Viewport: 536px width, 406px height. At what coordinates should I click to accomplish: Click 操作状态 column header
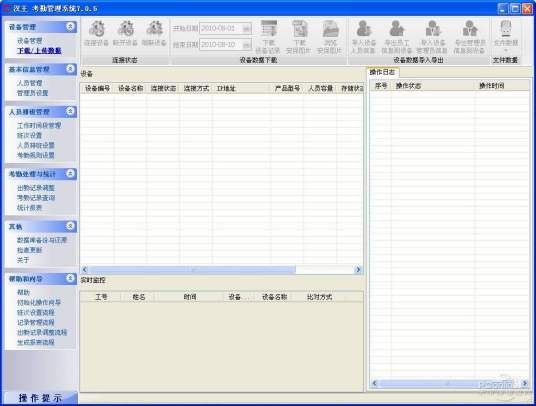pos(433,86)
